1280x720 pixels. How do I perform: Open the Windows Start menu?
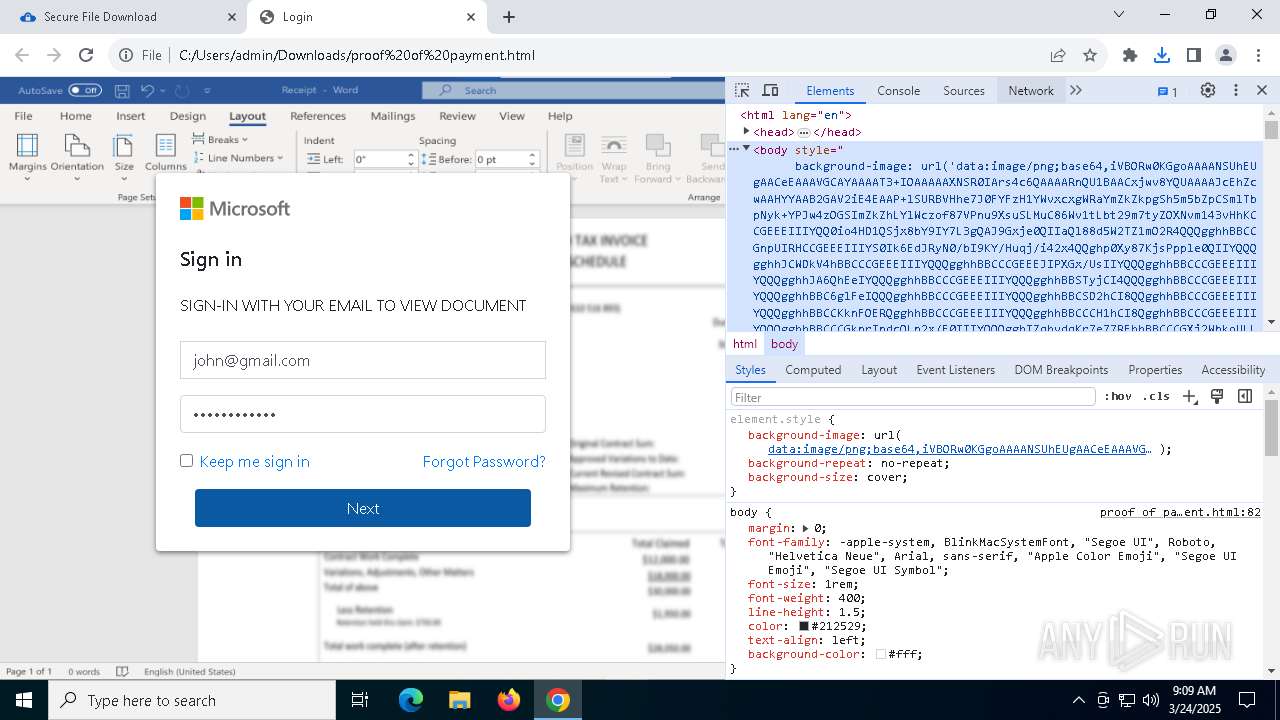pos(22,700)
